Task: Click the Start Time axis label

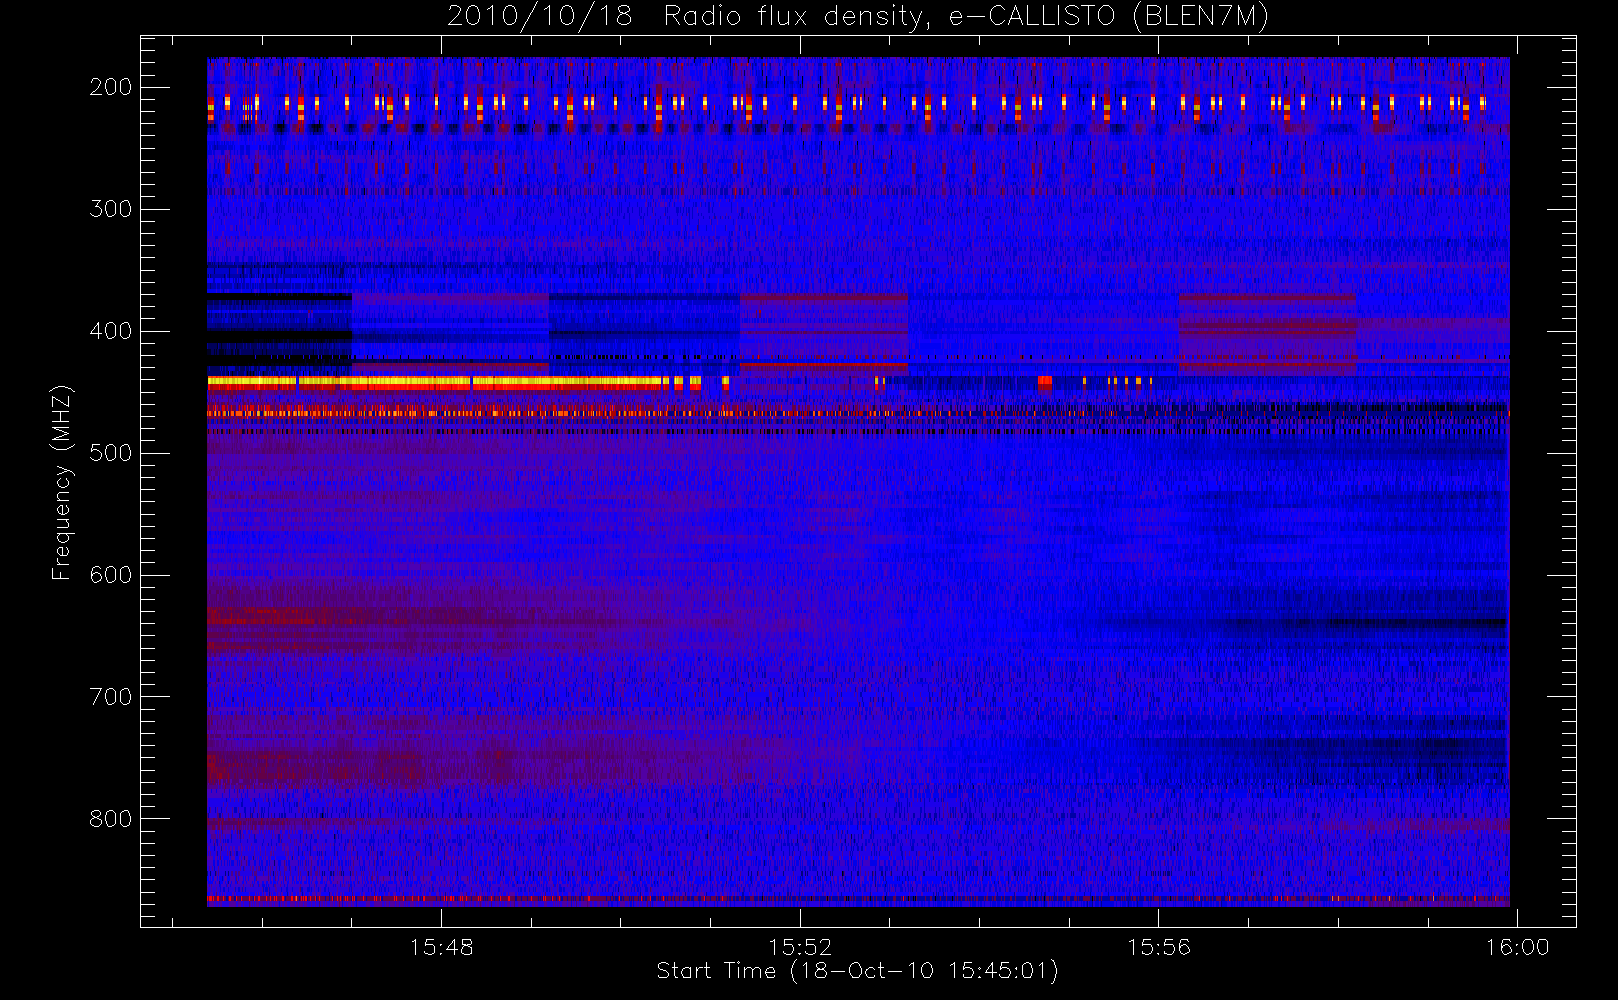Action: click(x=857, y=971)
